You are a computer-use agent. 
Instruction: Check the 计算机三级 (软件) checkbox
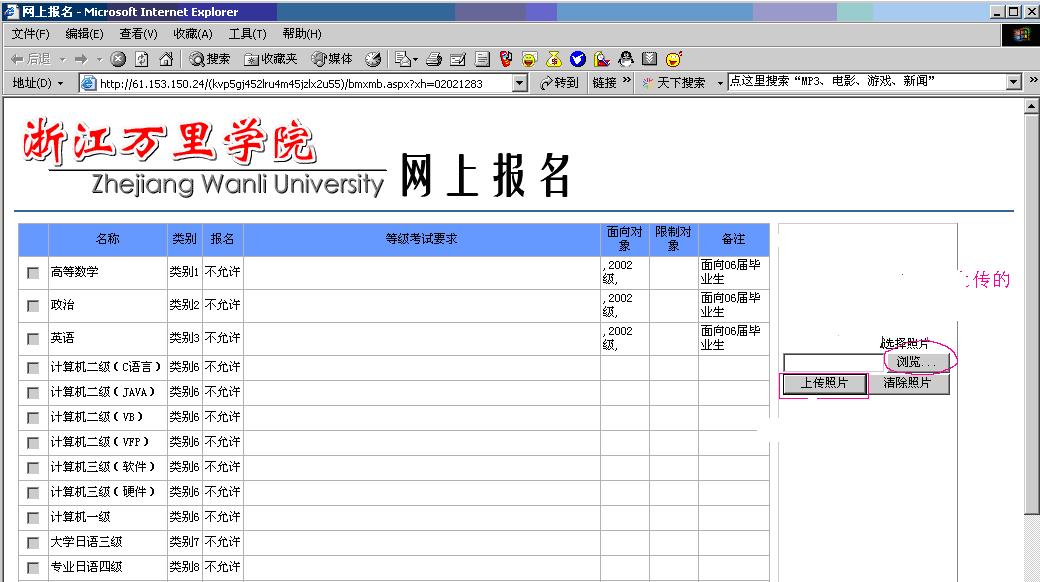(x=32, y=468)
